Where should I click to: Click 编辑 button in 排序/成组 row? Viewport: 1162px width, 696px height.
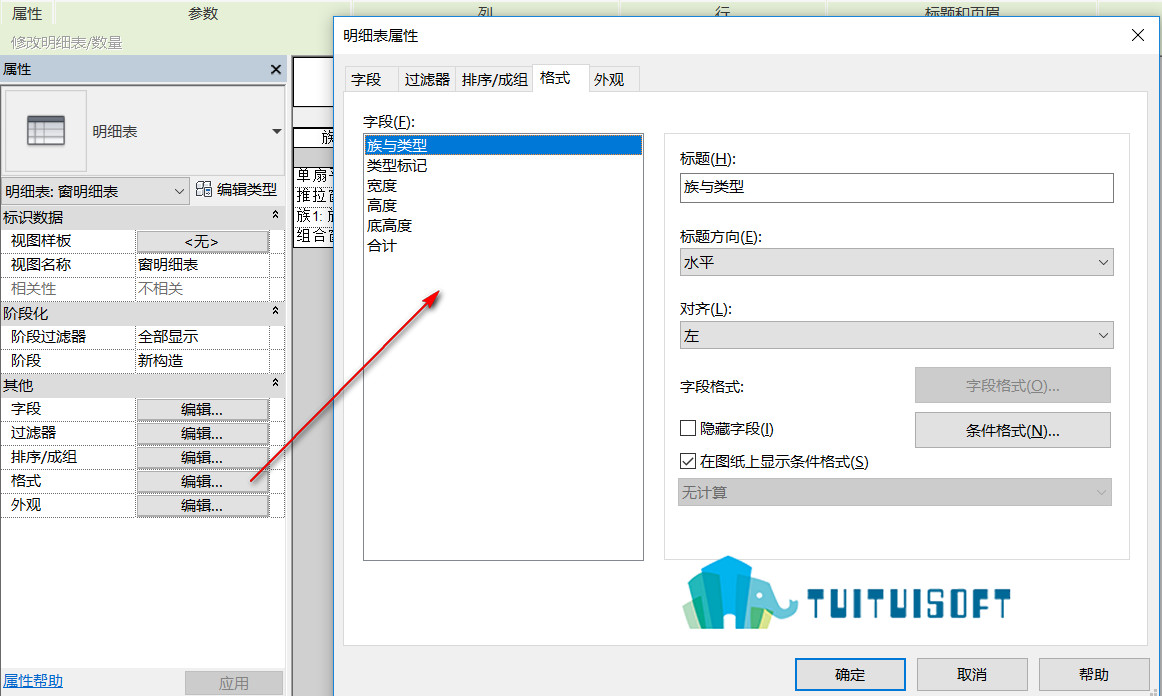coord(202,457)
